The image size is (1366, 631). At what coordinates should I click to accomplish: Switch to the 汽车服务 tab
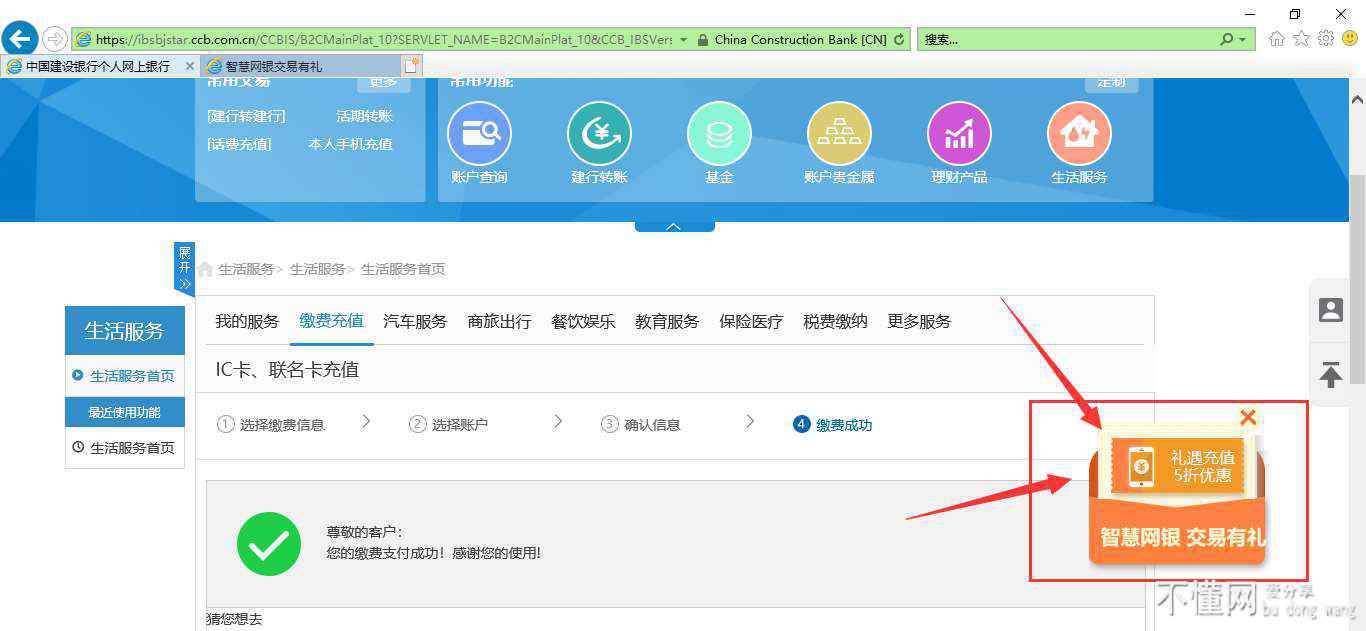click(x=415, y=322)
